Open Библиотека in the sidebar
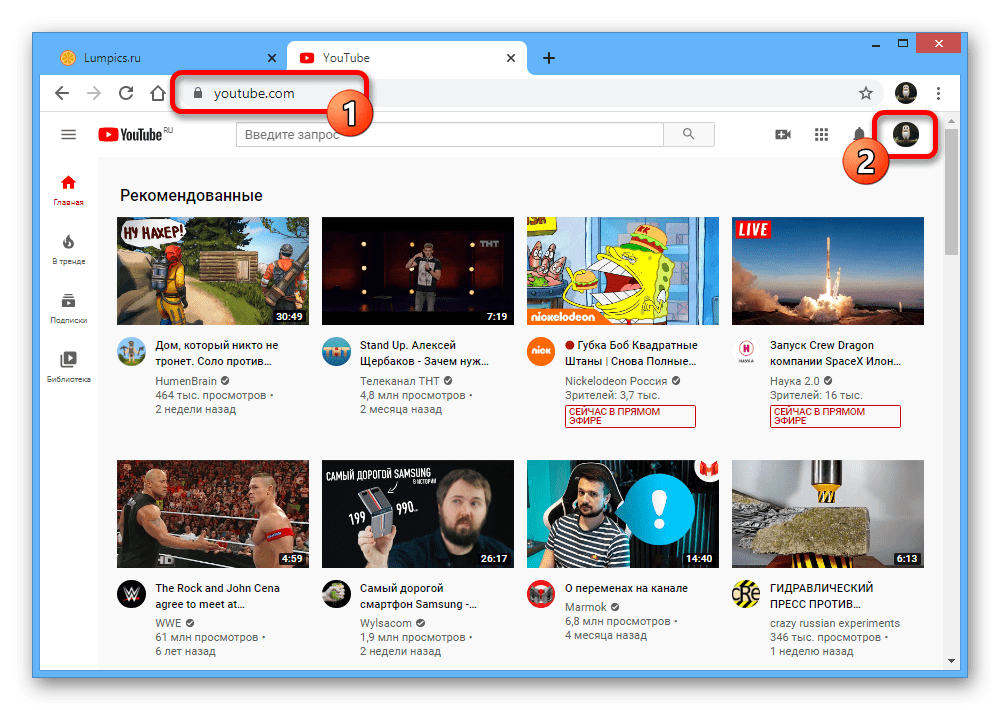The height and width of the screenshot is (710, 1000). coord(68,367)
